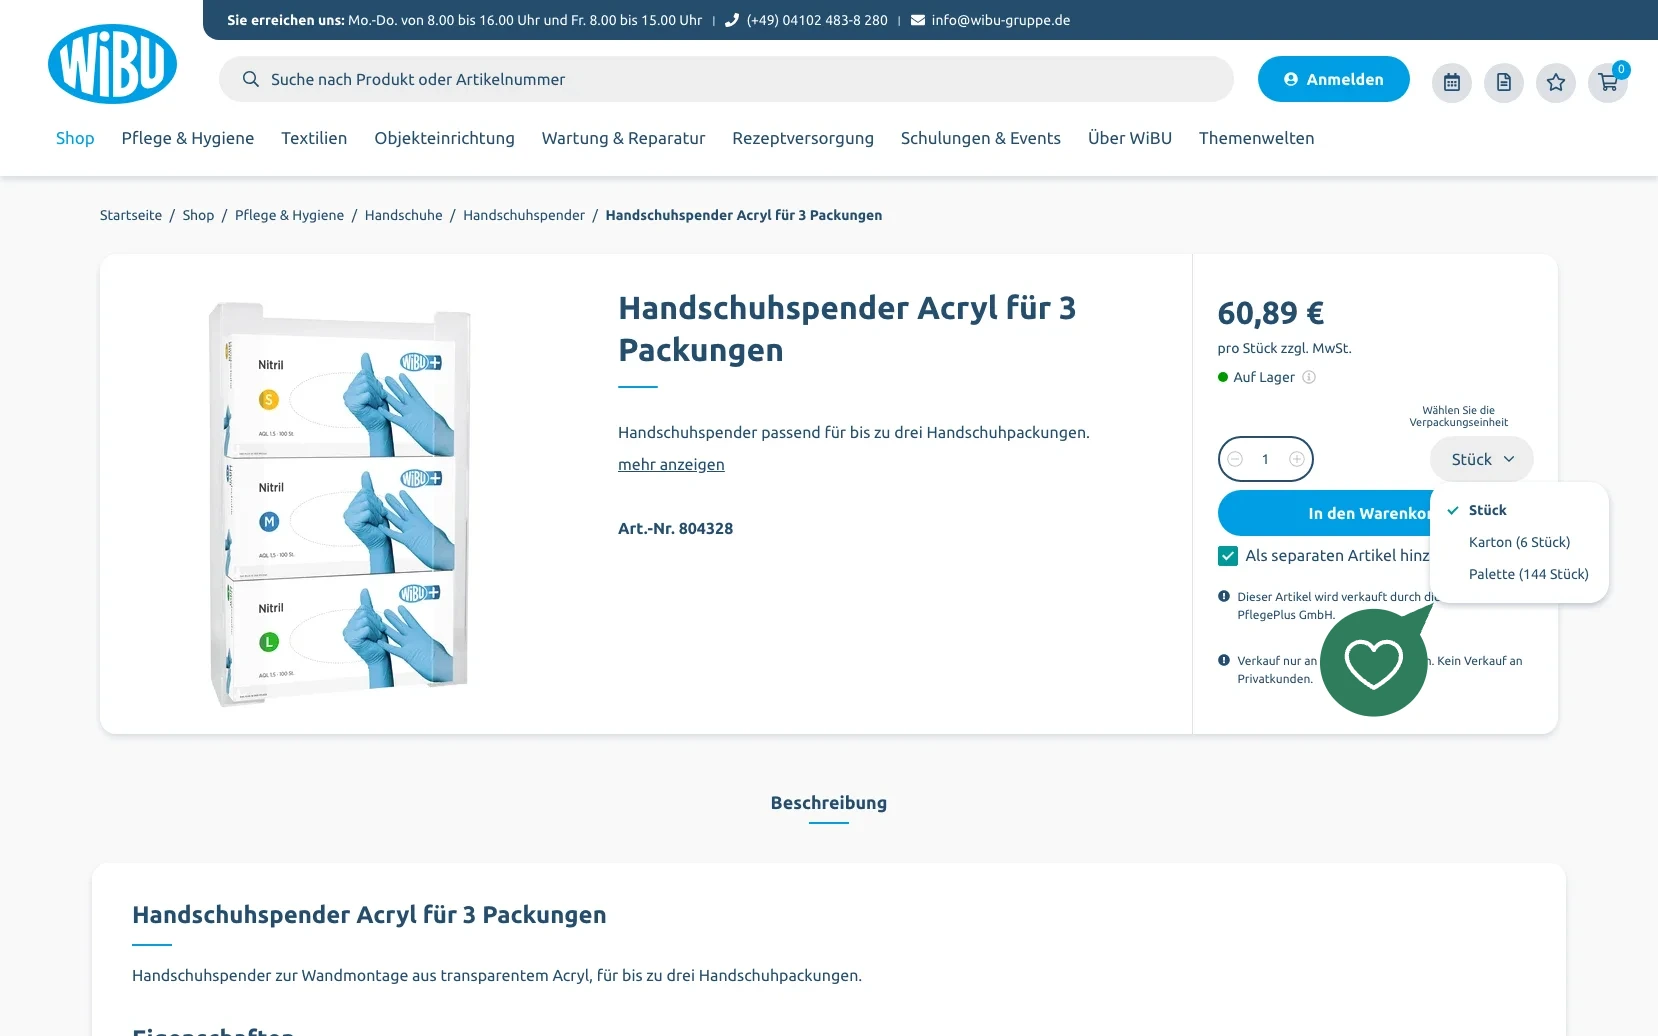Go to Handschuhe breadcrumb
Screen dimensions: 1658x1036
point(404,215)
